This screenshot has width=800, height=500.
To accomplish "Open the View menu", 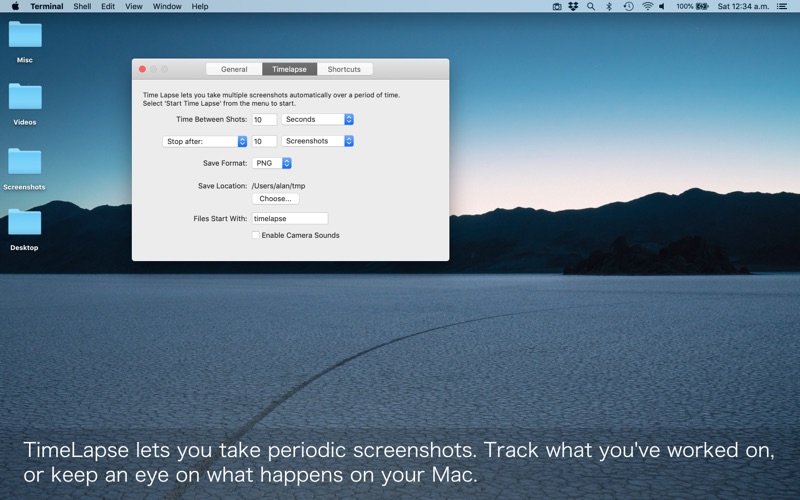I will (x=134, y=6).
